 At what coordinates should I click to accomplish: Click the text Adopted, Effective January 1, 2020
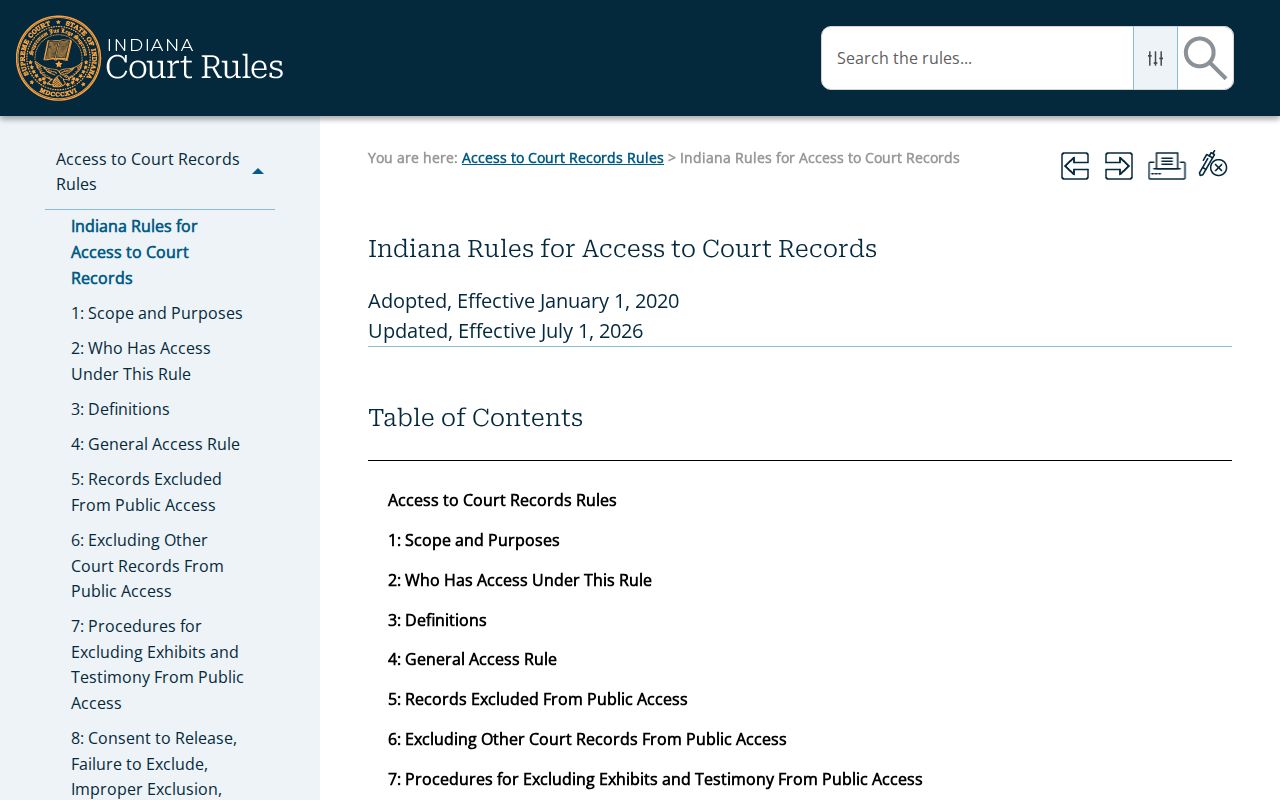pos(523,301)
